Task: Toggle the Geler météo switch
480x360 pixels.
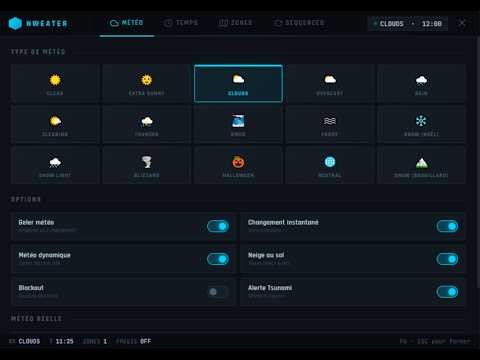Action: point(218,226)
